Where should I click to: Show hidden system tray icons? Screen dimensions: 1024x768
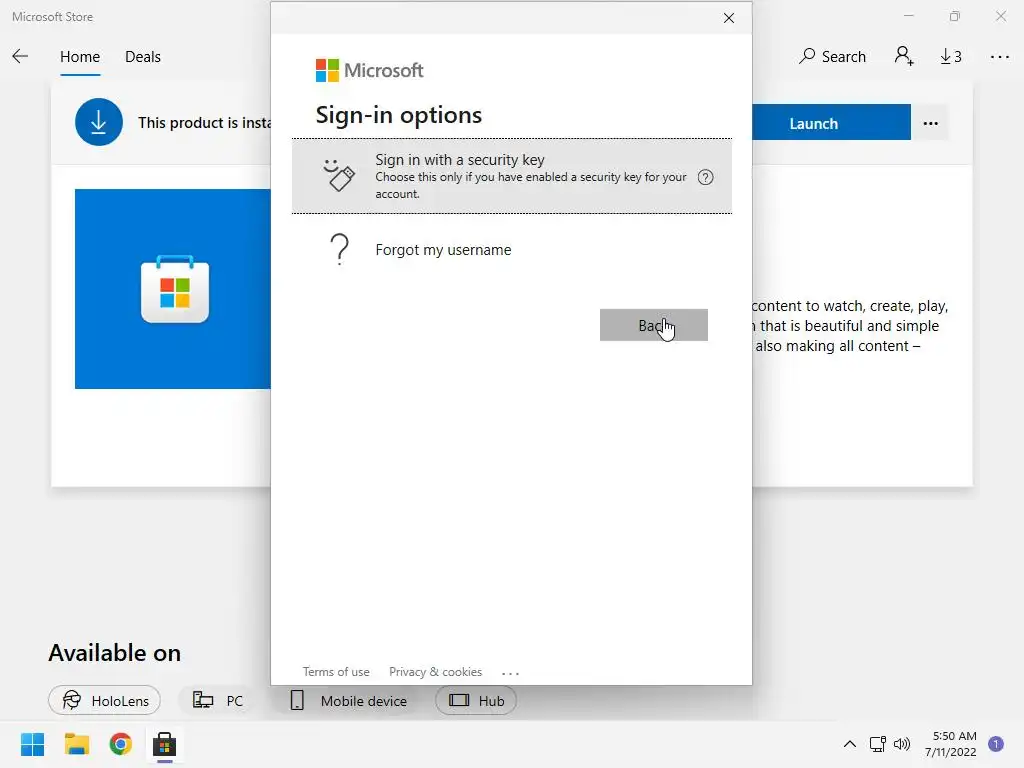point(850,744)
